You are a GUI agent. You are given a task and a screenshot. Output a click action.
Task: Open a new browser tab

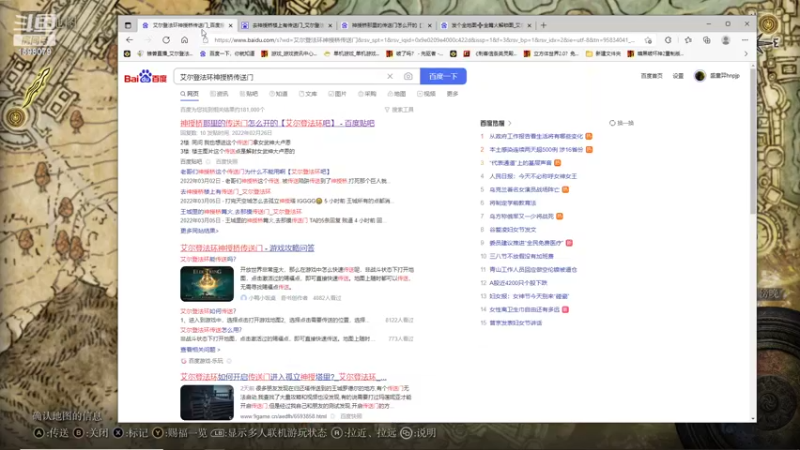click(x=543, y=25)
